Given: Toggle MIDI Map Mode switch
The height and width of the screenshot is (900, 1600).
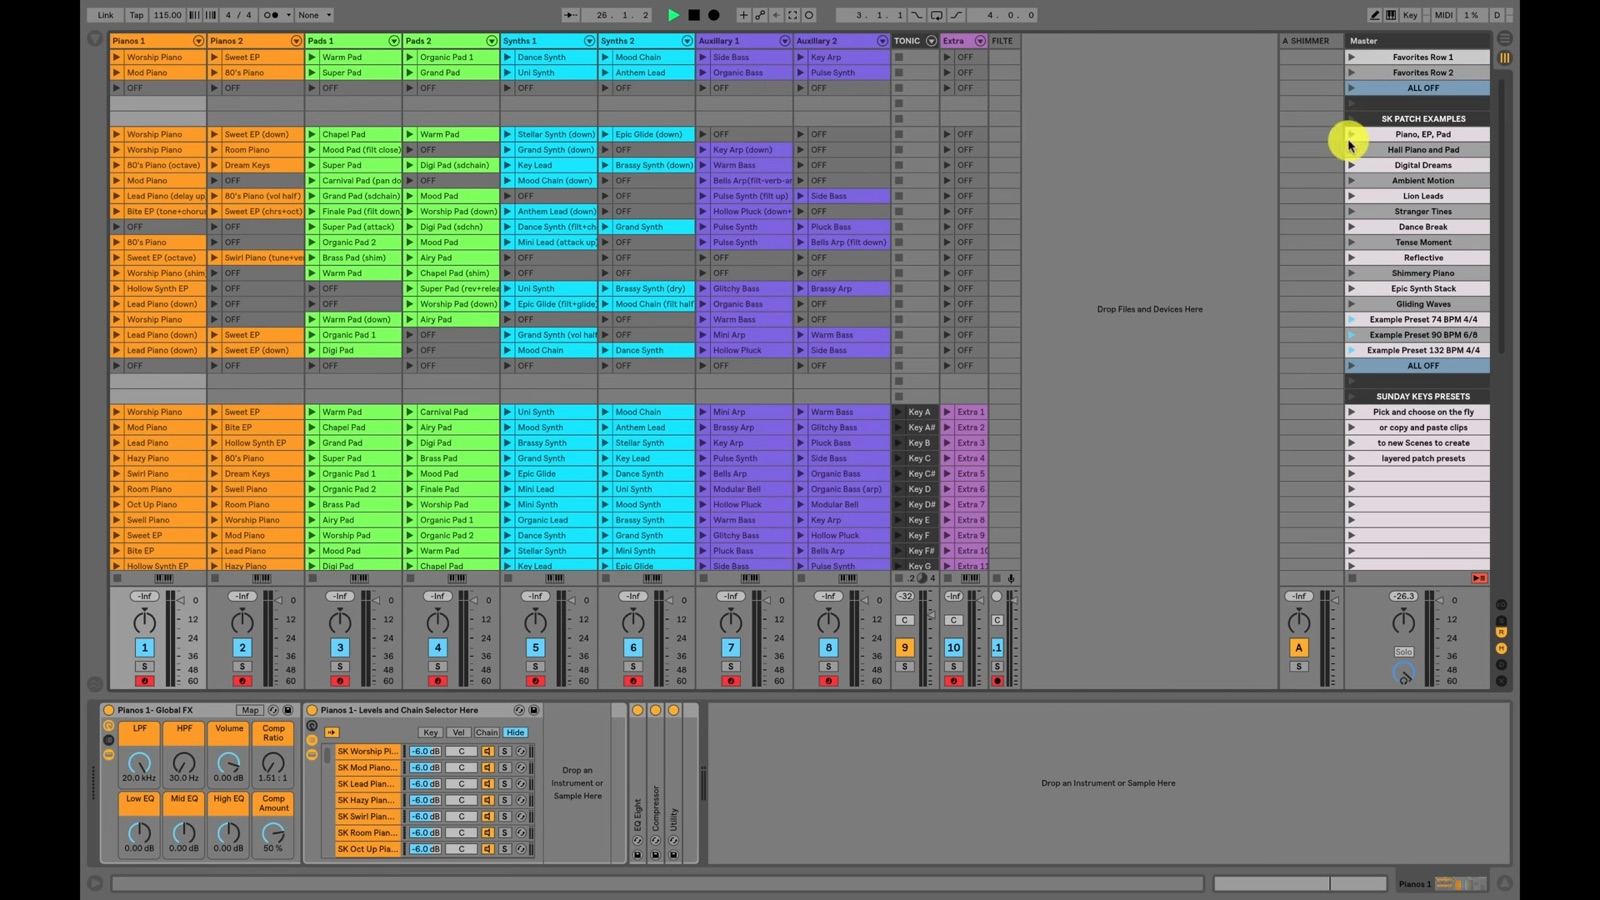Looking at the screenshot, I should coord(1444,15).
